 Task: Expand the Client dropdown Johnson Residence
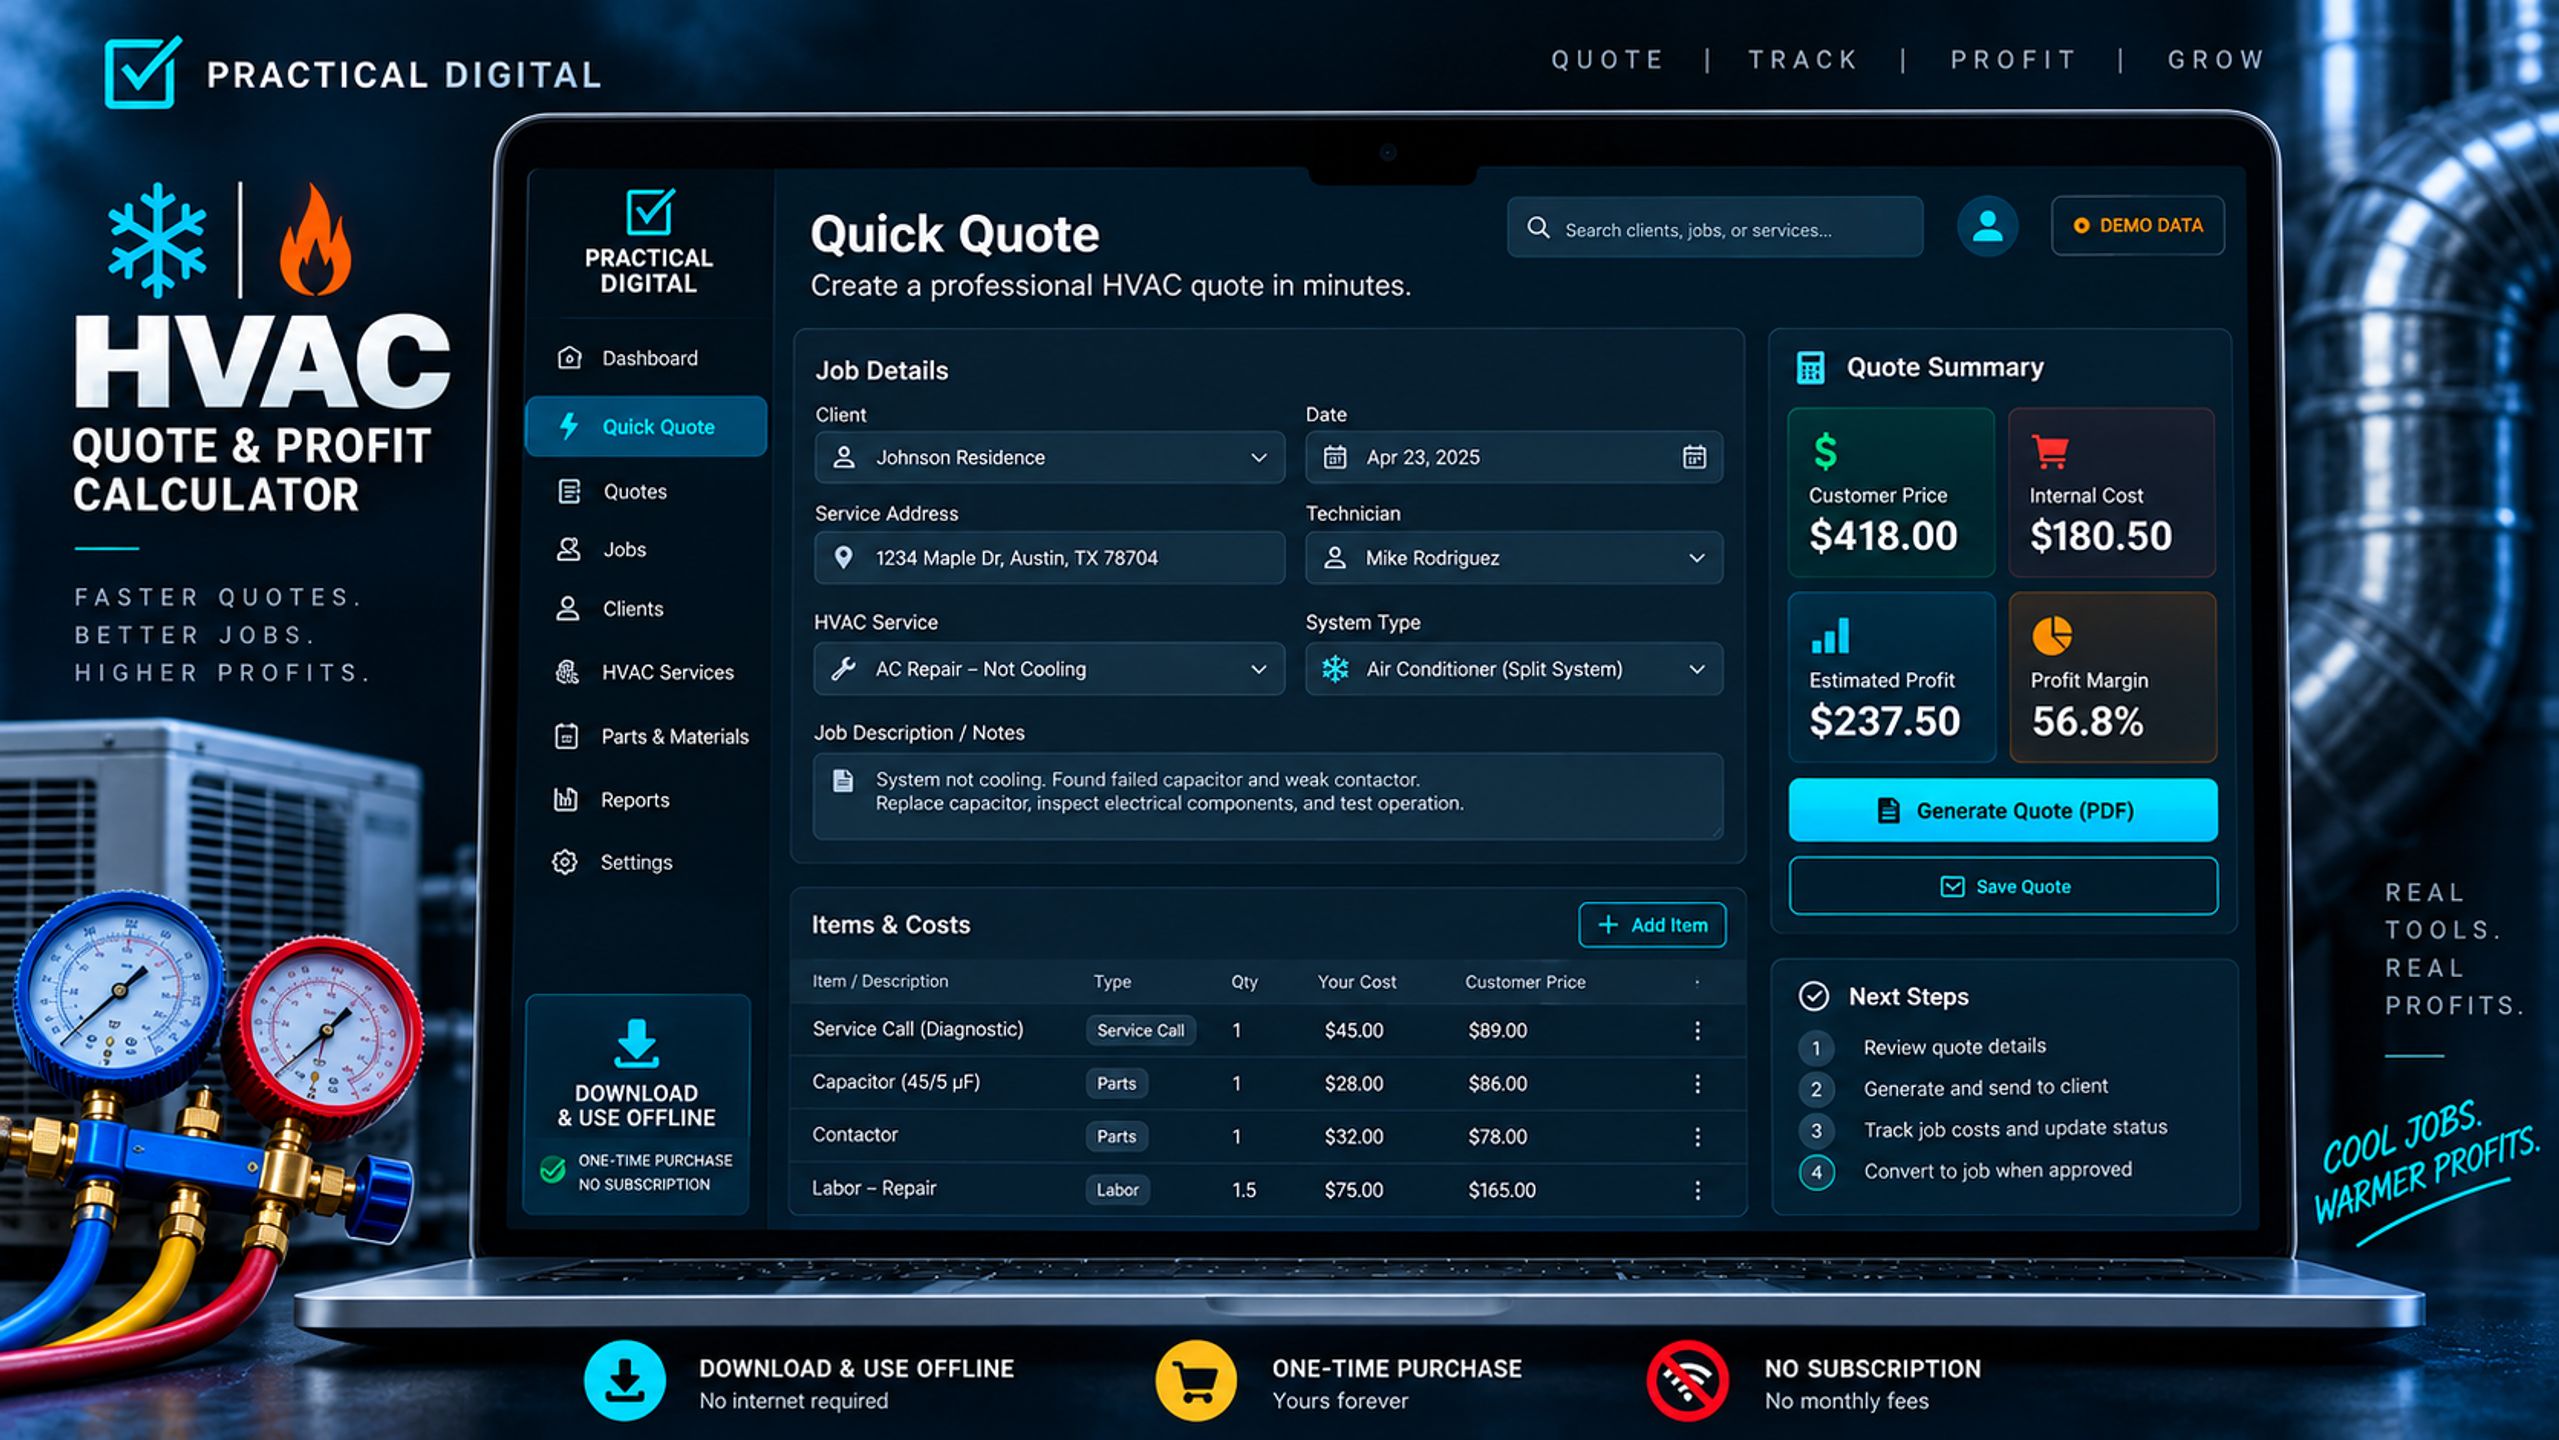[x=1049, y=457]
